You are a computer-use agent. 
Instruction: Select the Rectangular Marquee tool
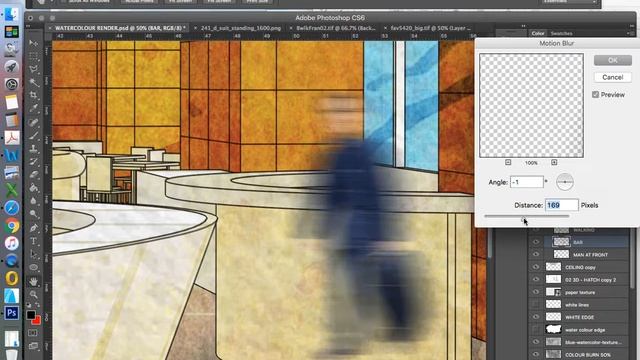pos(33,56)
